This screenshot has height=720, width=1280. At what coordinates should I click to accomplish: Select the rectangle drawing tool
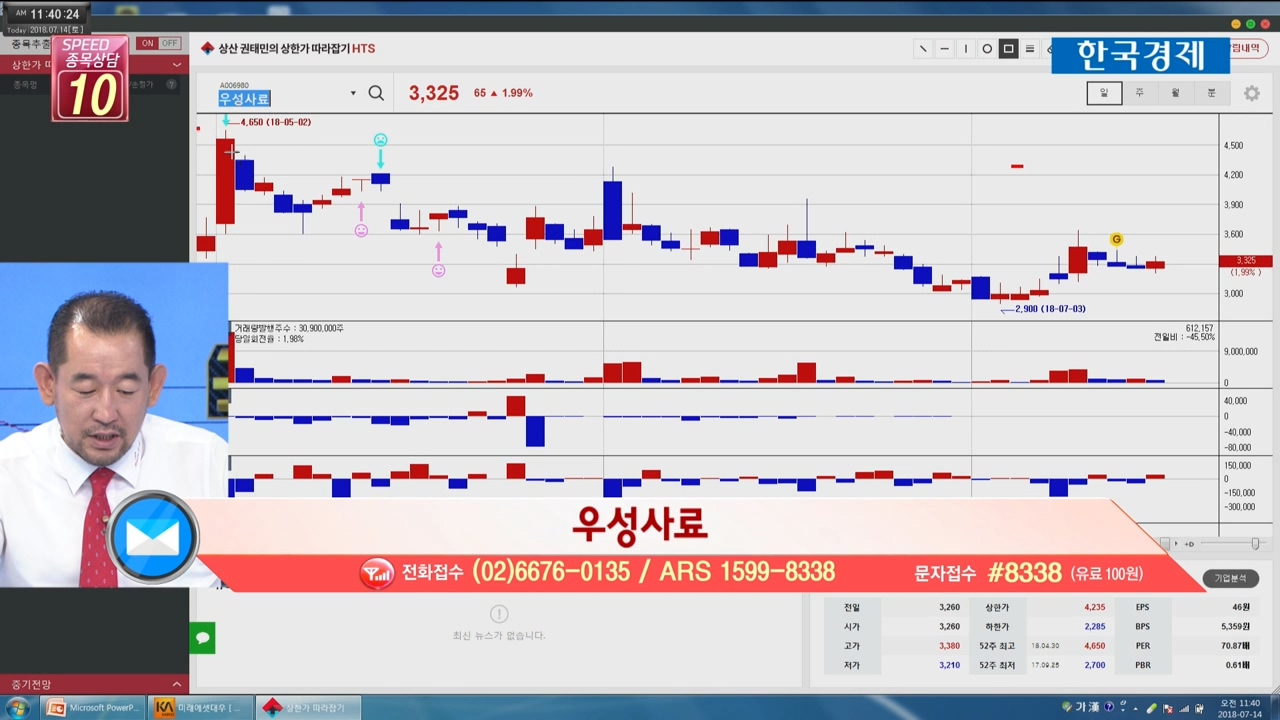point(1008,49)
